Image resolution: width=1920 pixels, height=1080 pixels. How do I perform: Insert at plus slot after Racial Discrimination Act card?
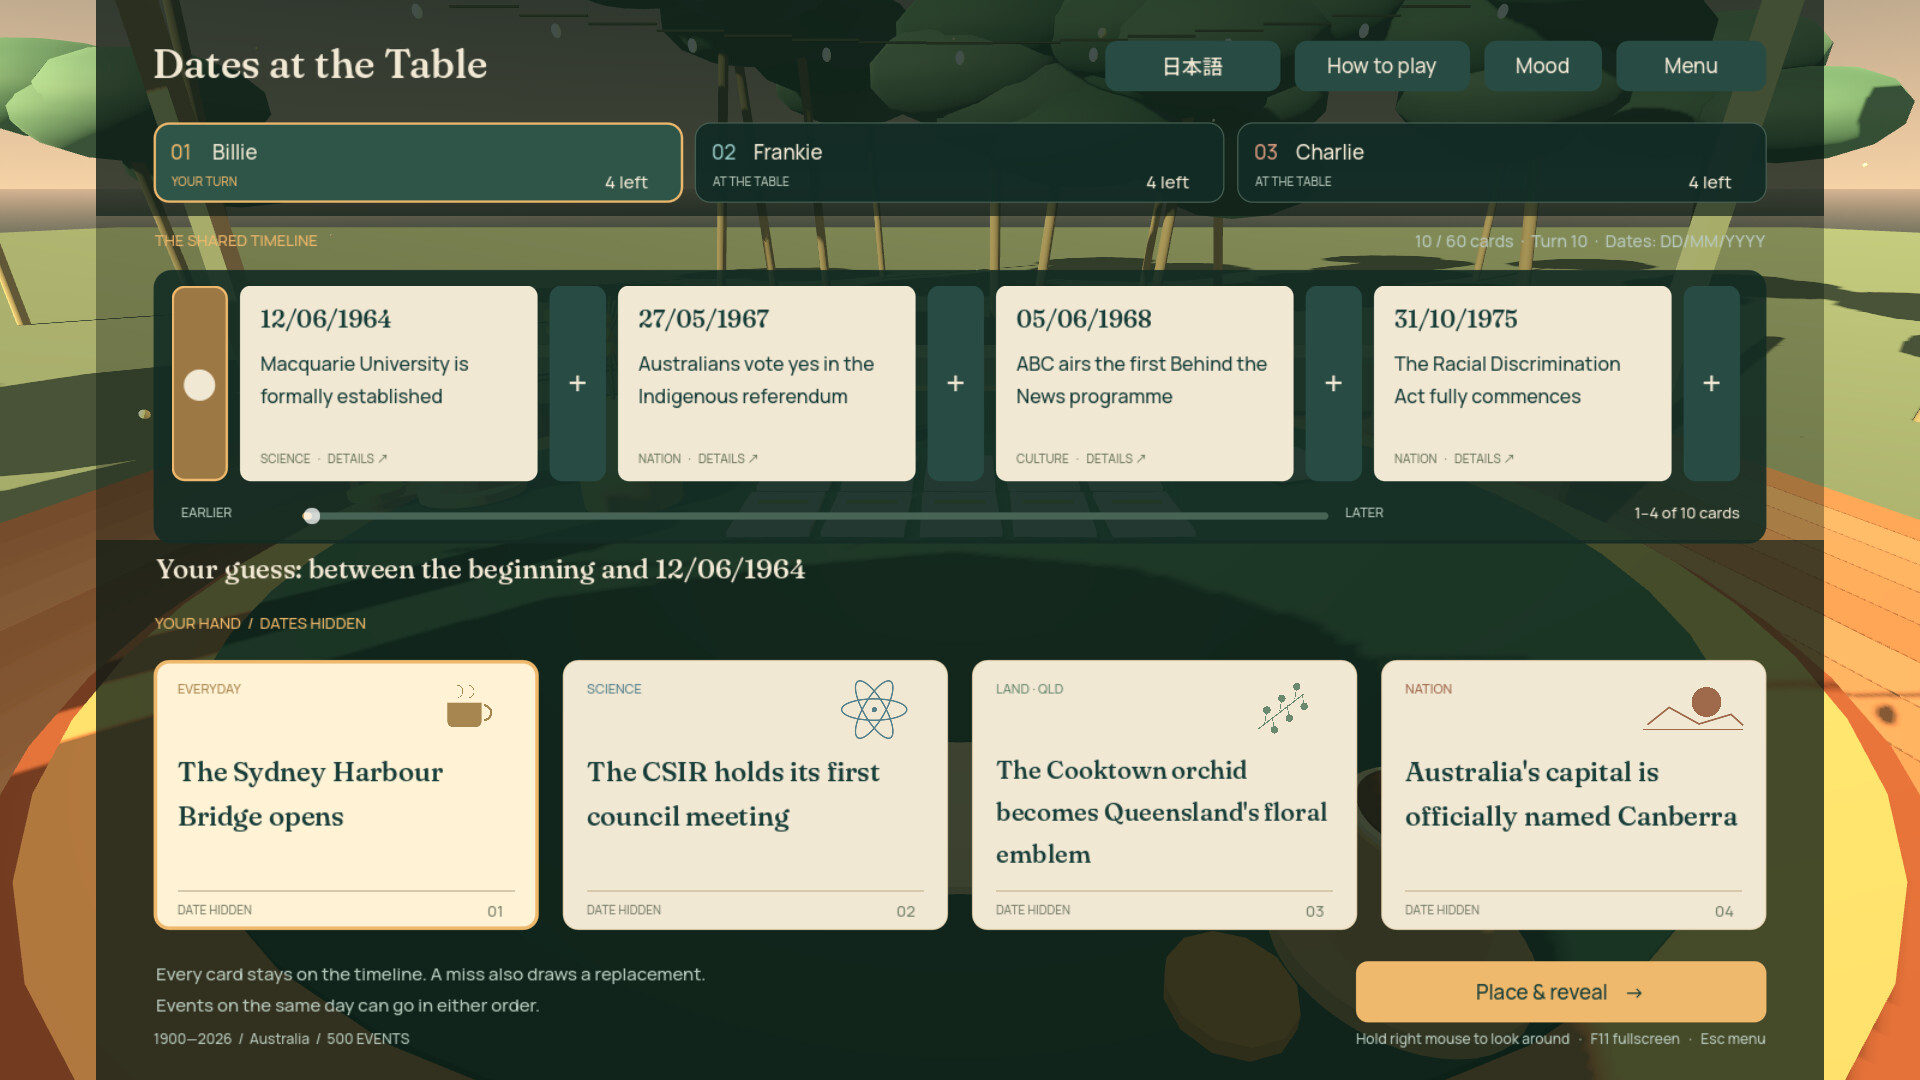click(1712, 383)
